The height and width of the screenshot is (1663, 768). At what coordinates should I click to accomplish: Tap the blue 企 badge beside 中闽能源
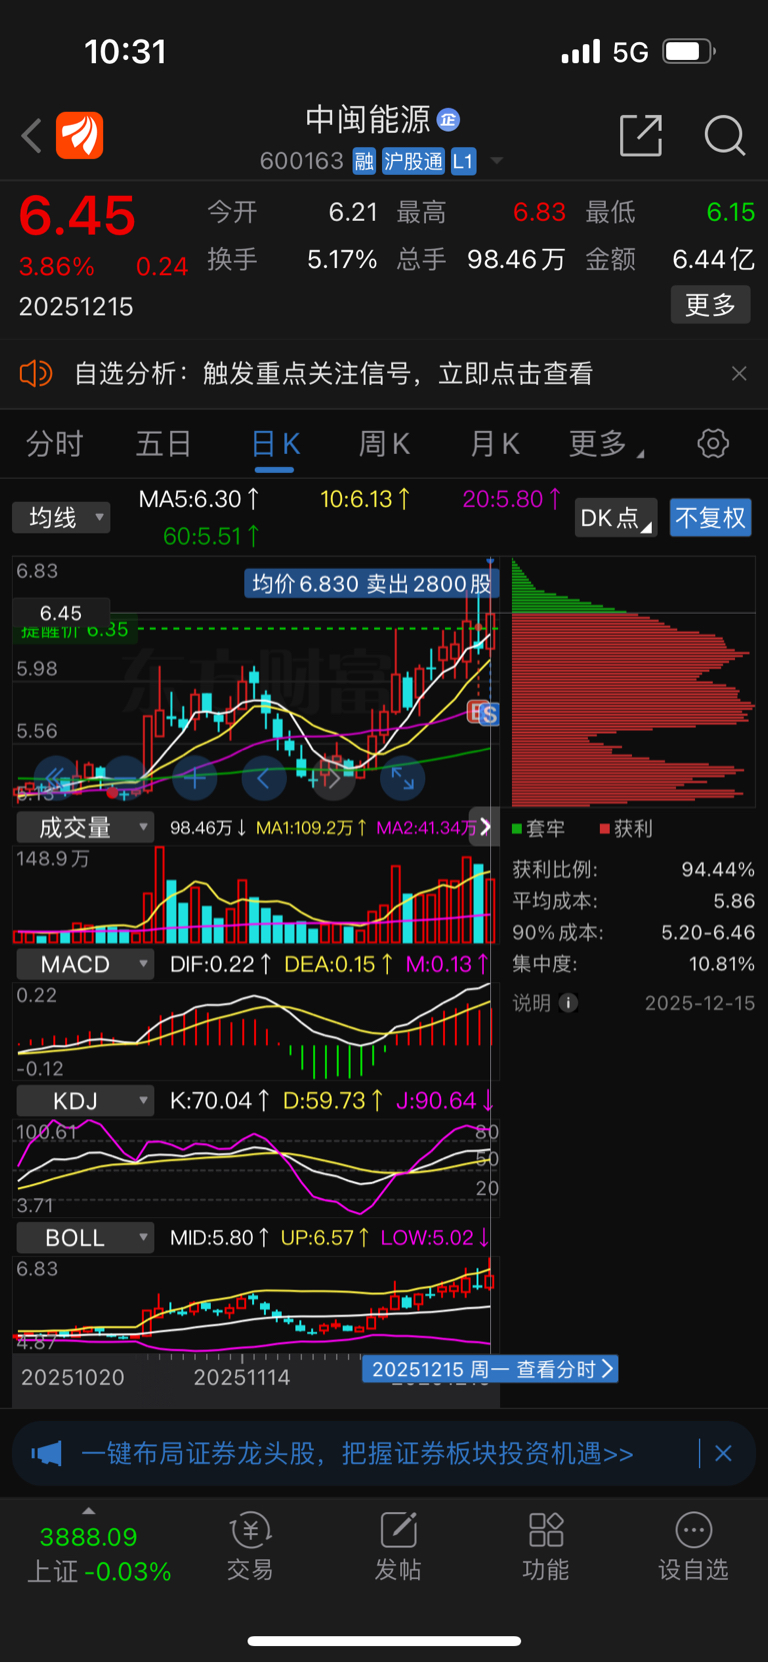(449, 120)
